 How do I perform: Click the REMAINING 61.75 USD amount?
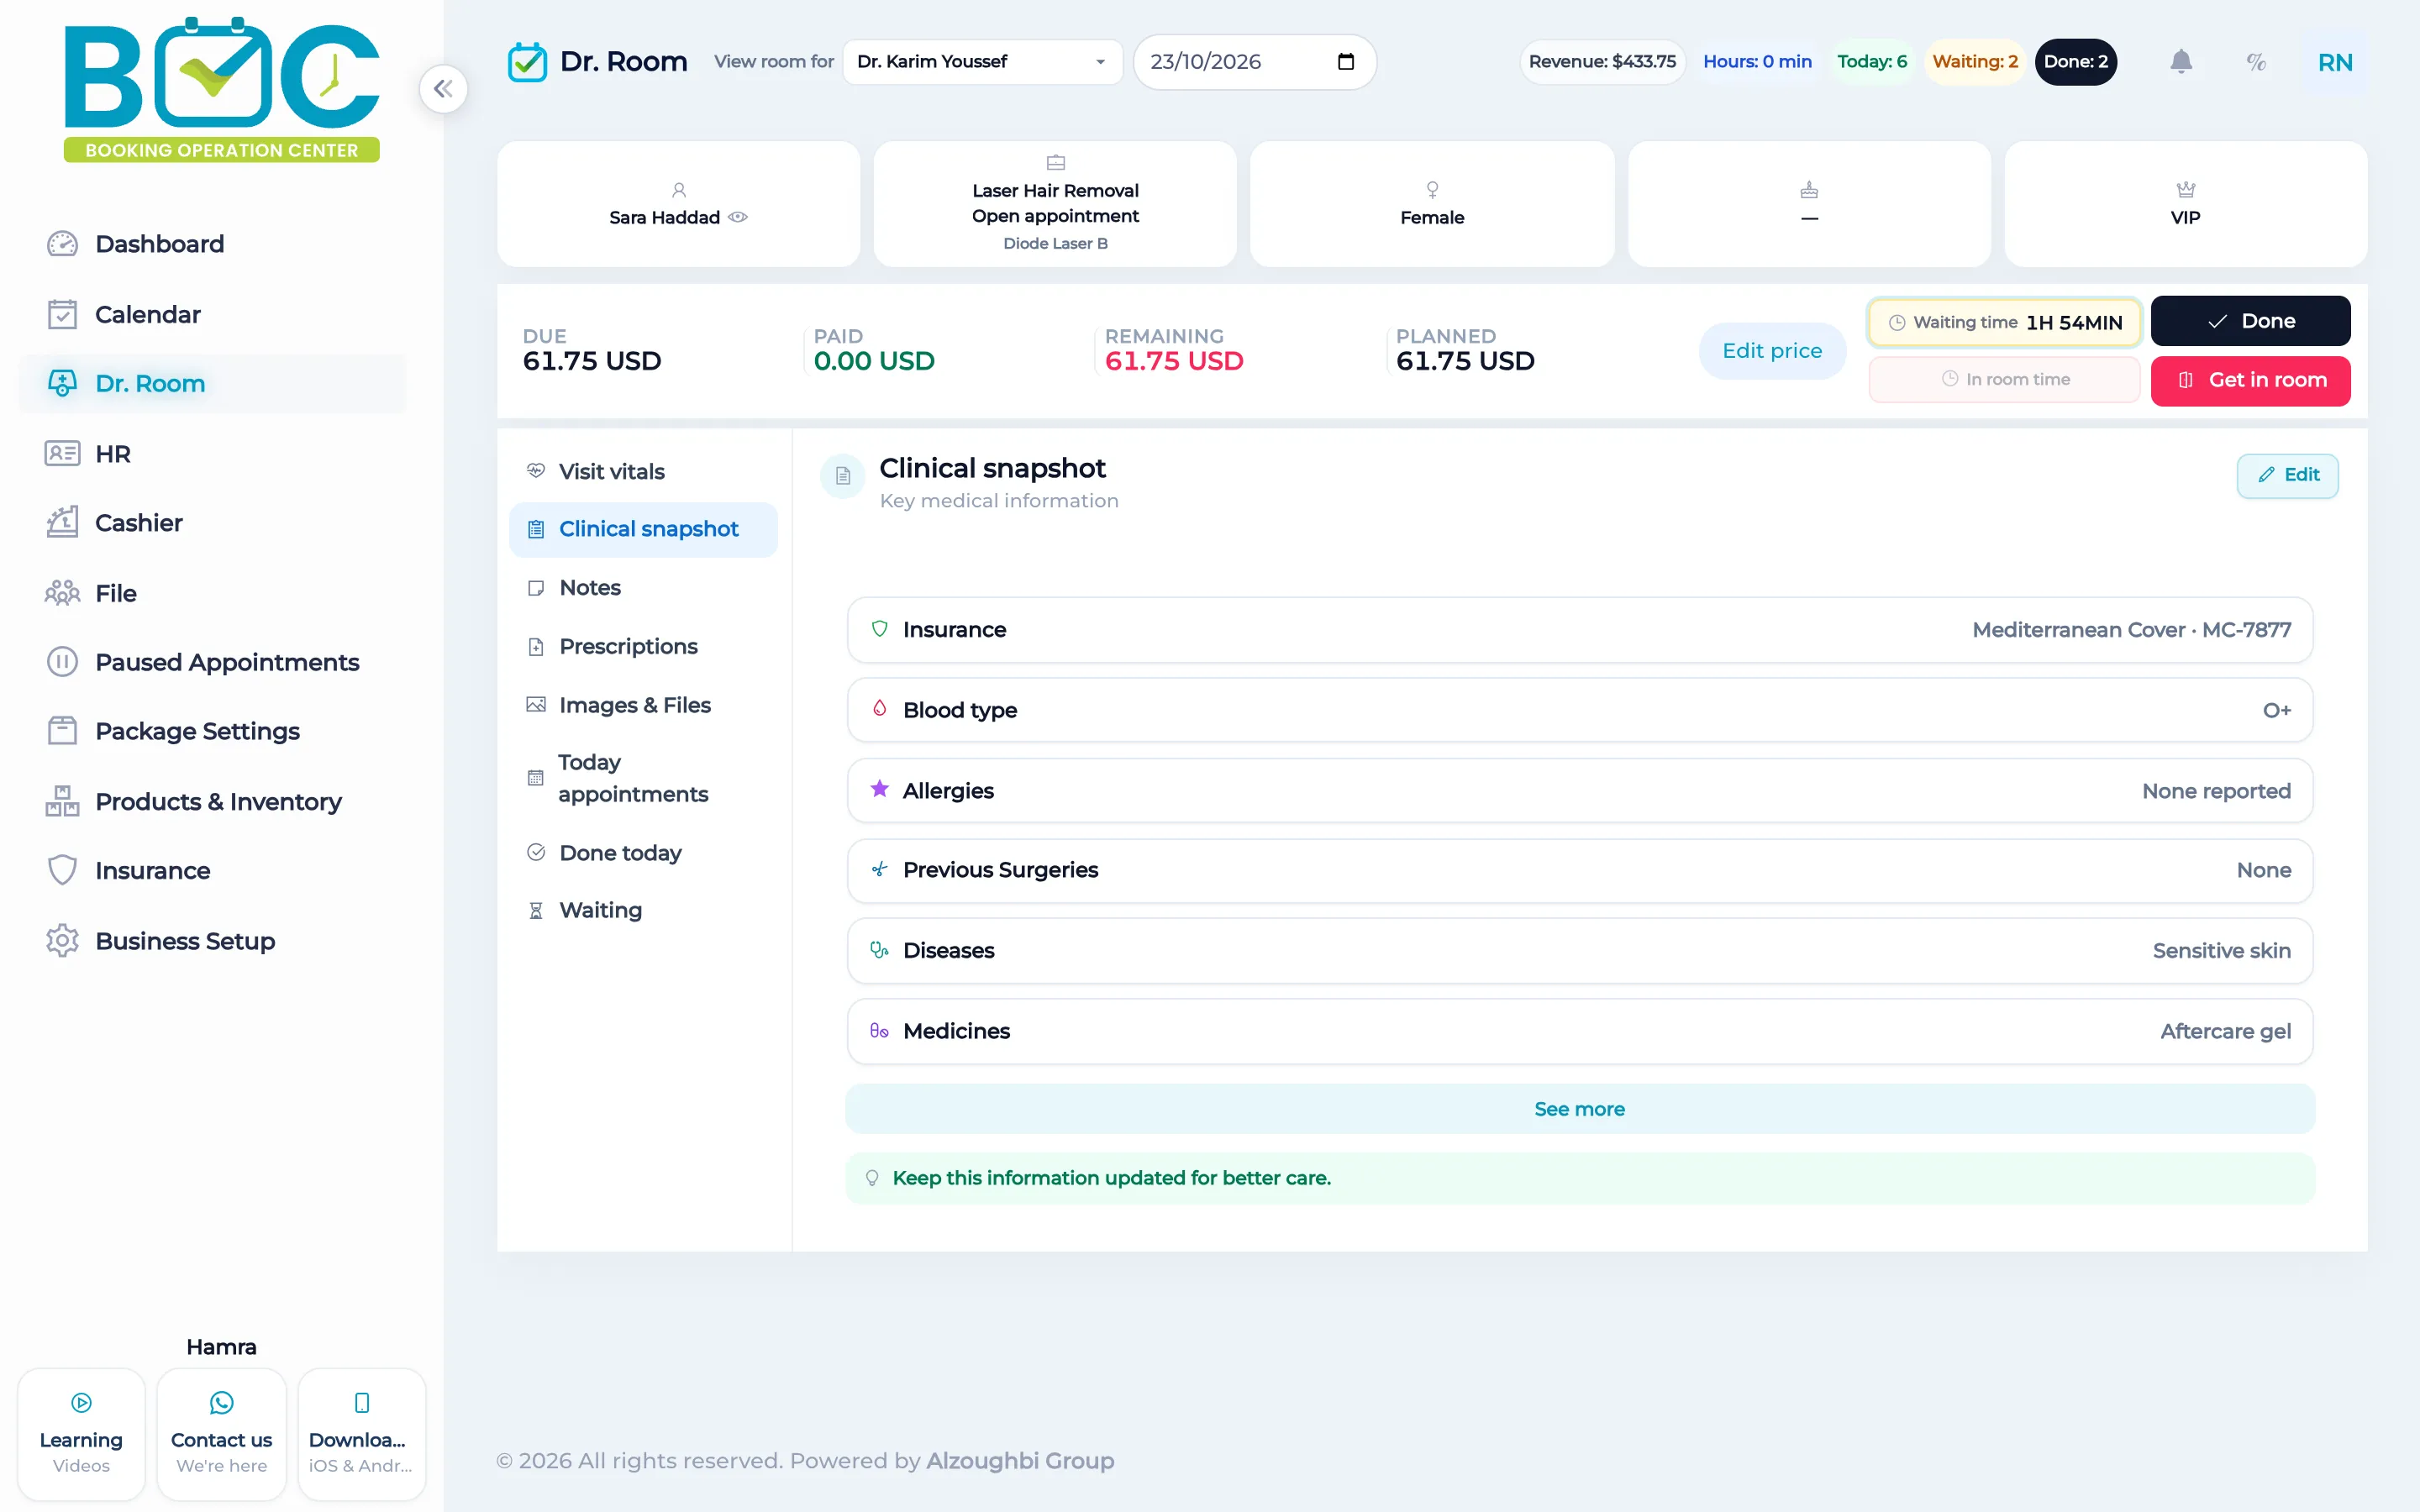(1174, 361)
